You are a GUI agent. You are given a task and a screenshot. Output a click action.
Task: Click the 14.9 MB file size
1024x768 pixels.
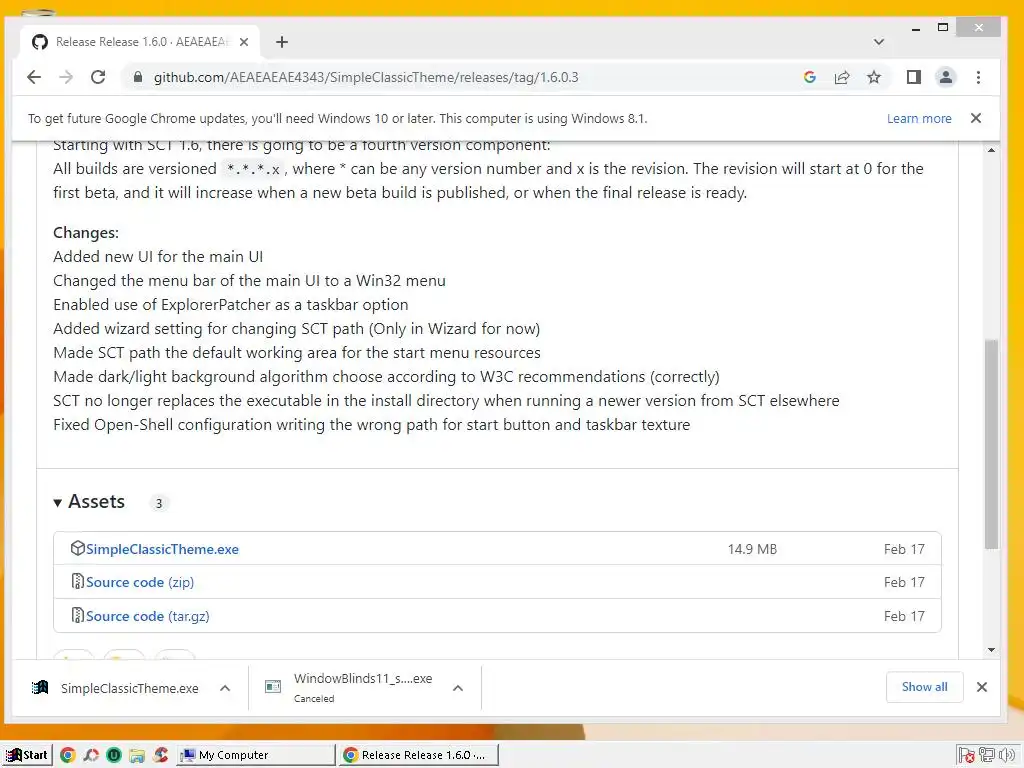(752, 549)
